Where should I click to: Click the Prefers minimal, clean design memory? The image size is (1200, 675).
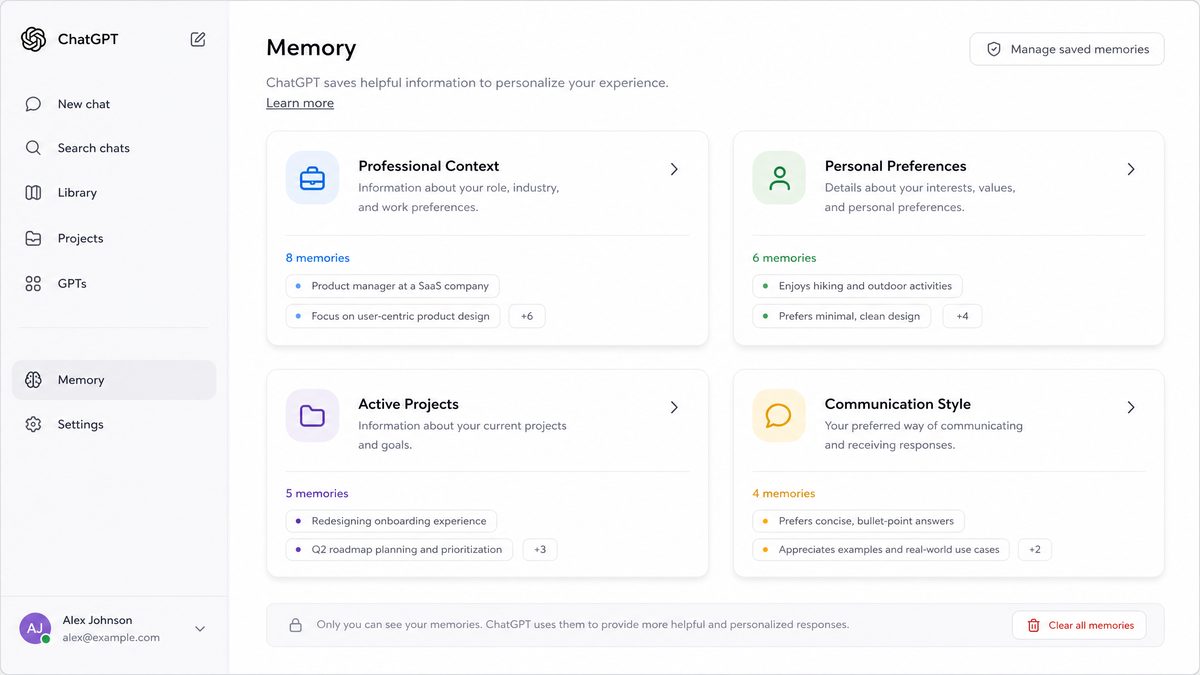pyautogui.click(x=842, y=316)
